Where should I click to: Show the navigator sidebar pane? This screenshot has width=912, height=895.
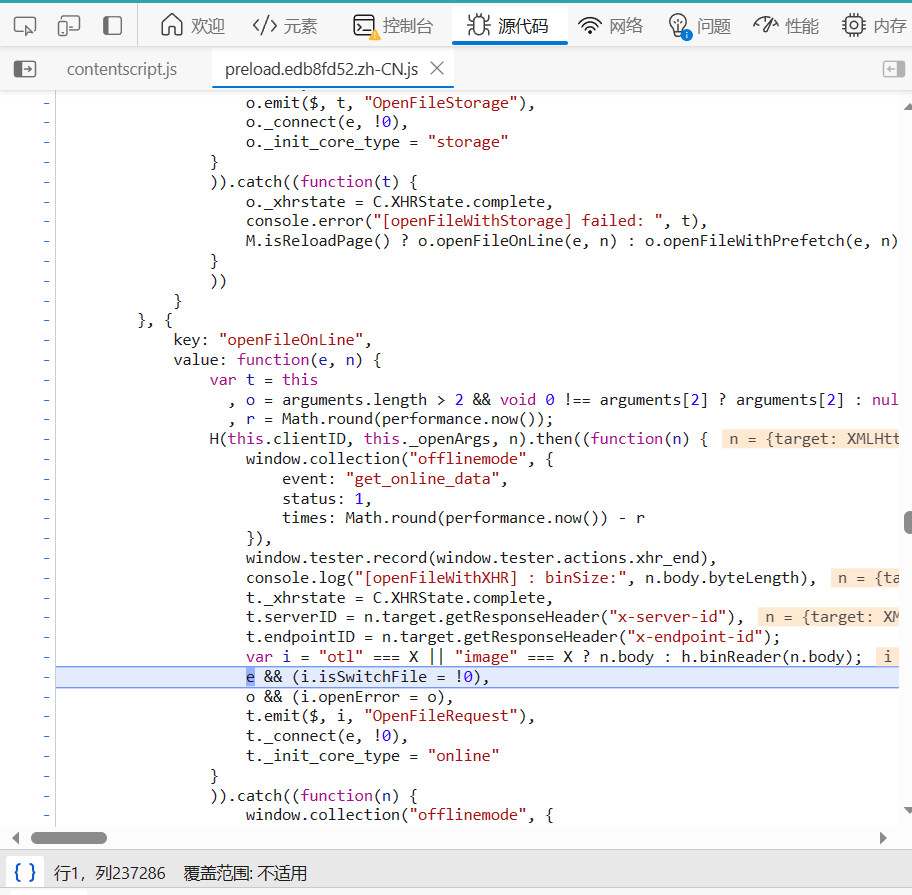coord(25,69)
